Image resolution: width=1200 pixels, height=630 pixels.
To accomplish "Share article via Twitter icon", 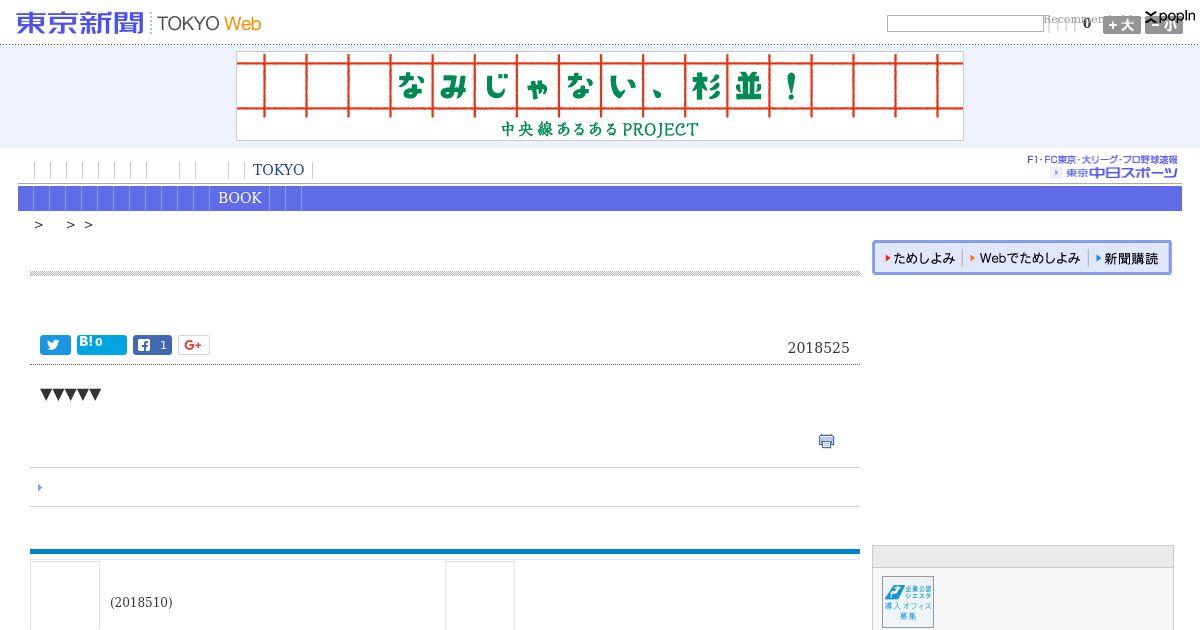I will (x=55, y=345).
